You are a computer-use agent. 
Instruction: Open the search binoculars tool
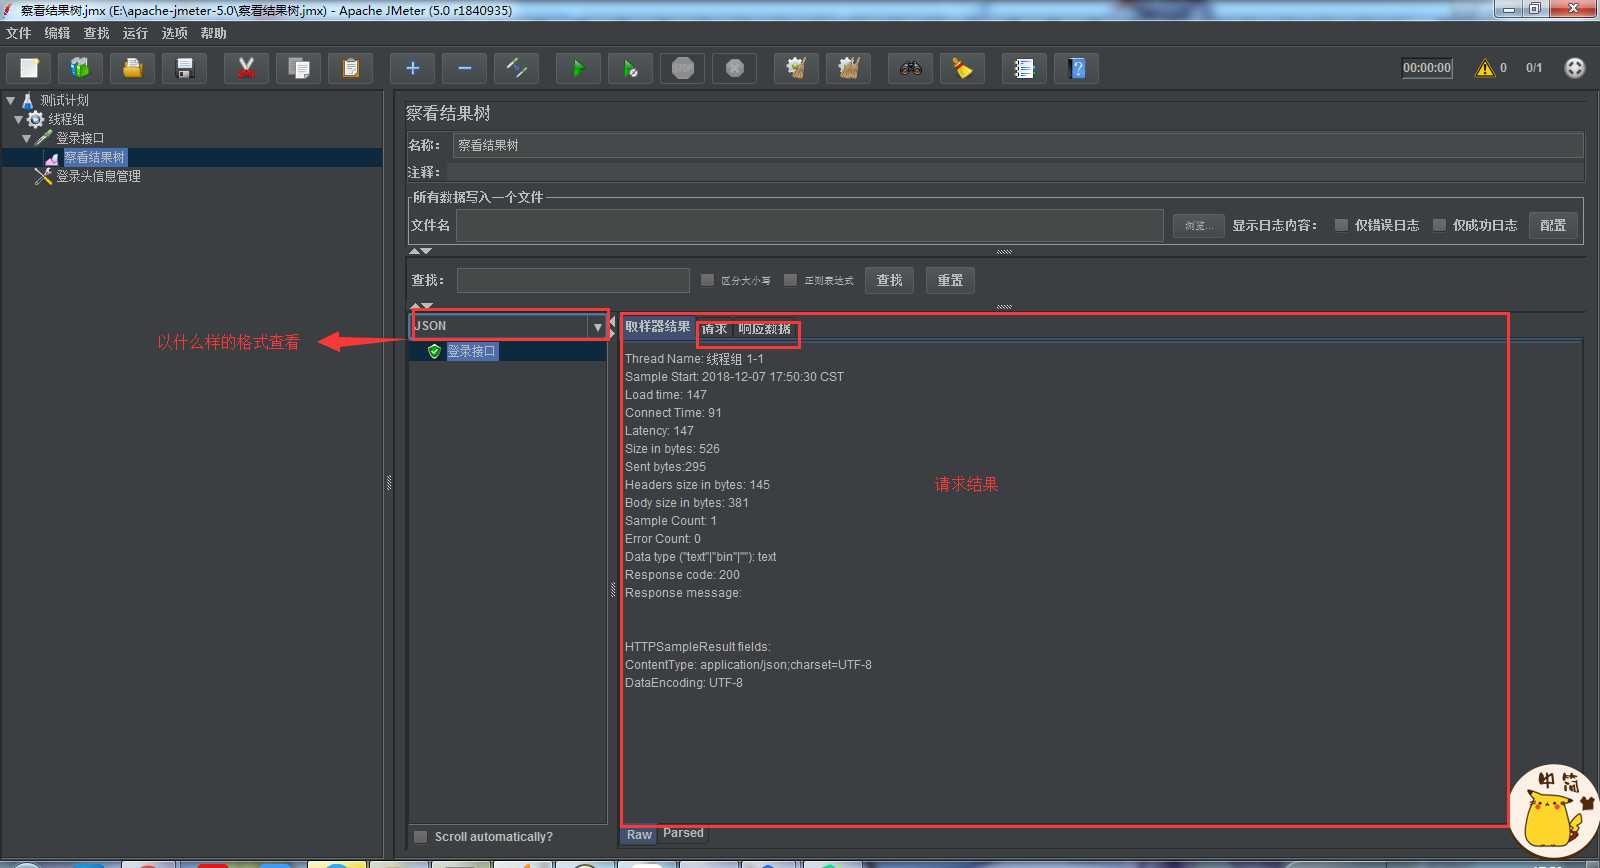click(911, 68)
